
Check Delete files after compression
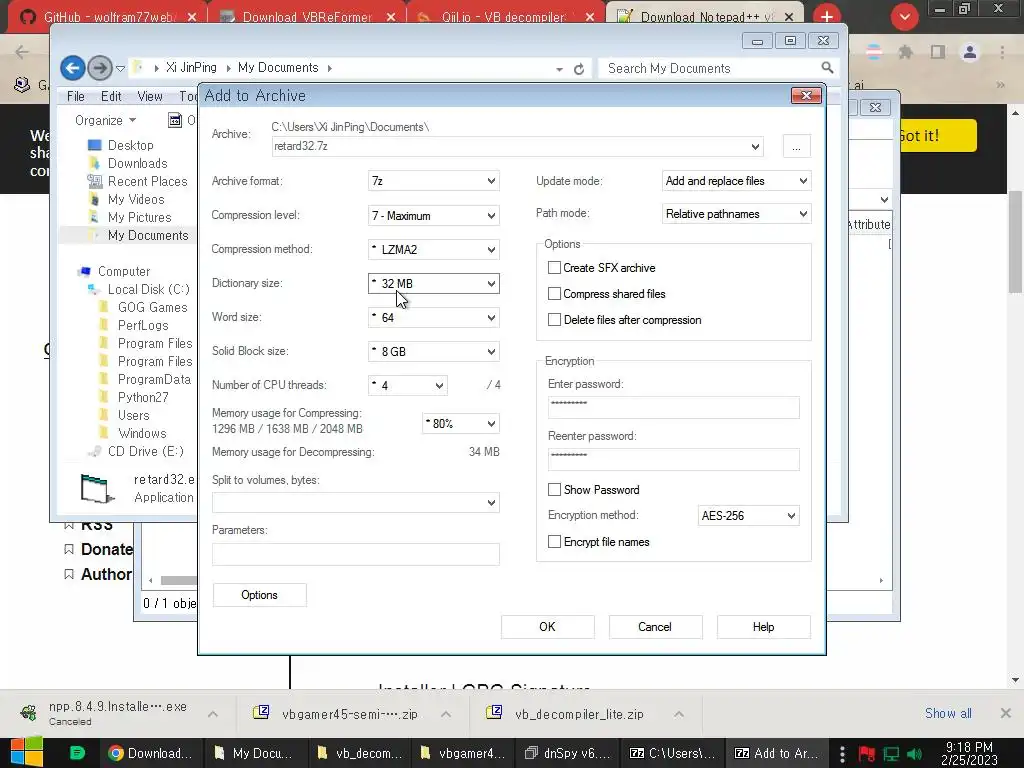coord(554,320)
